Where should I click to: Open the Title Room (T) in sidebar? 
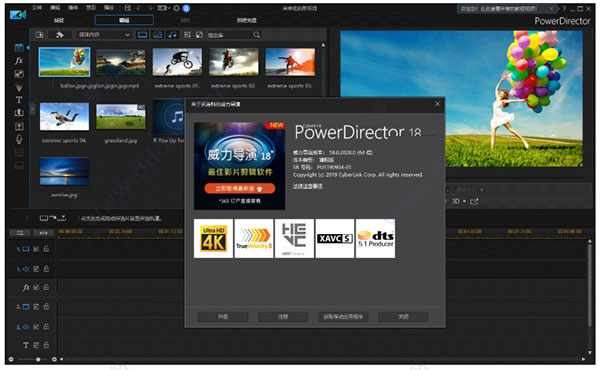(19, 100)
